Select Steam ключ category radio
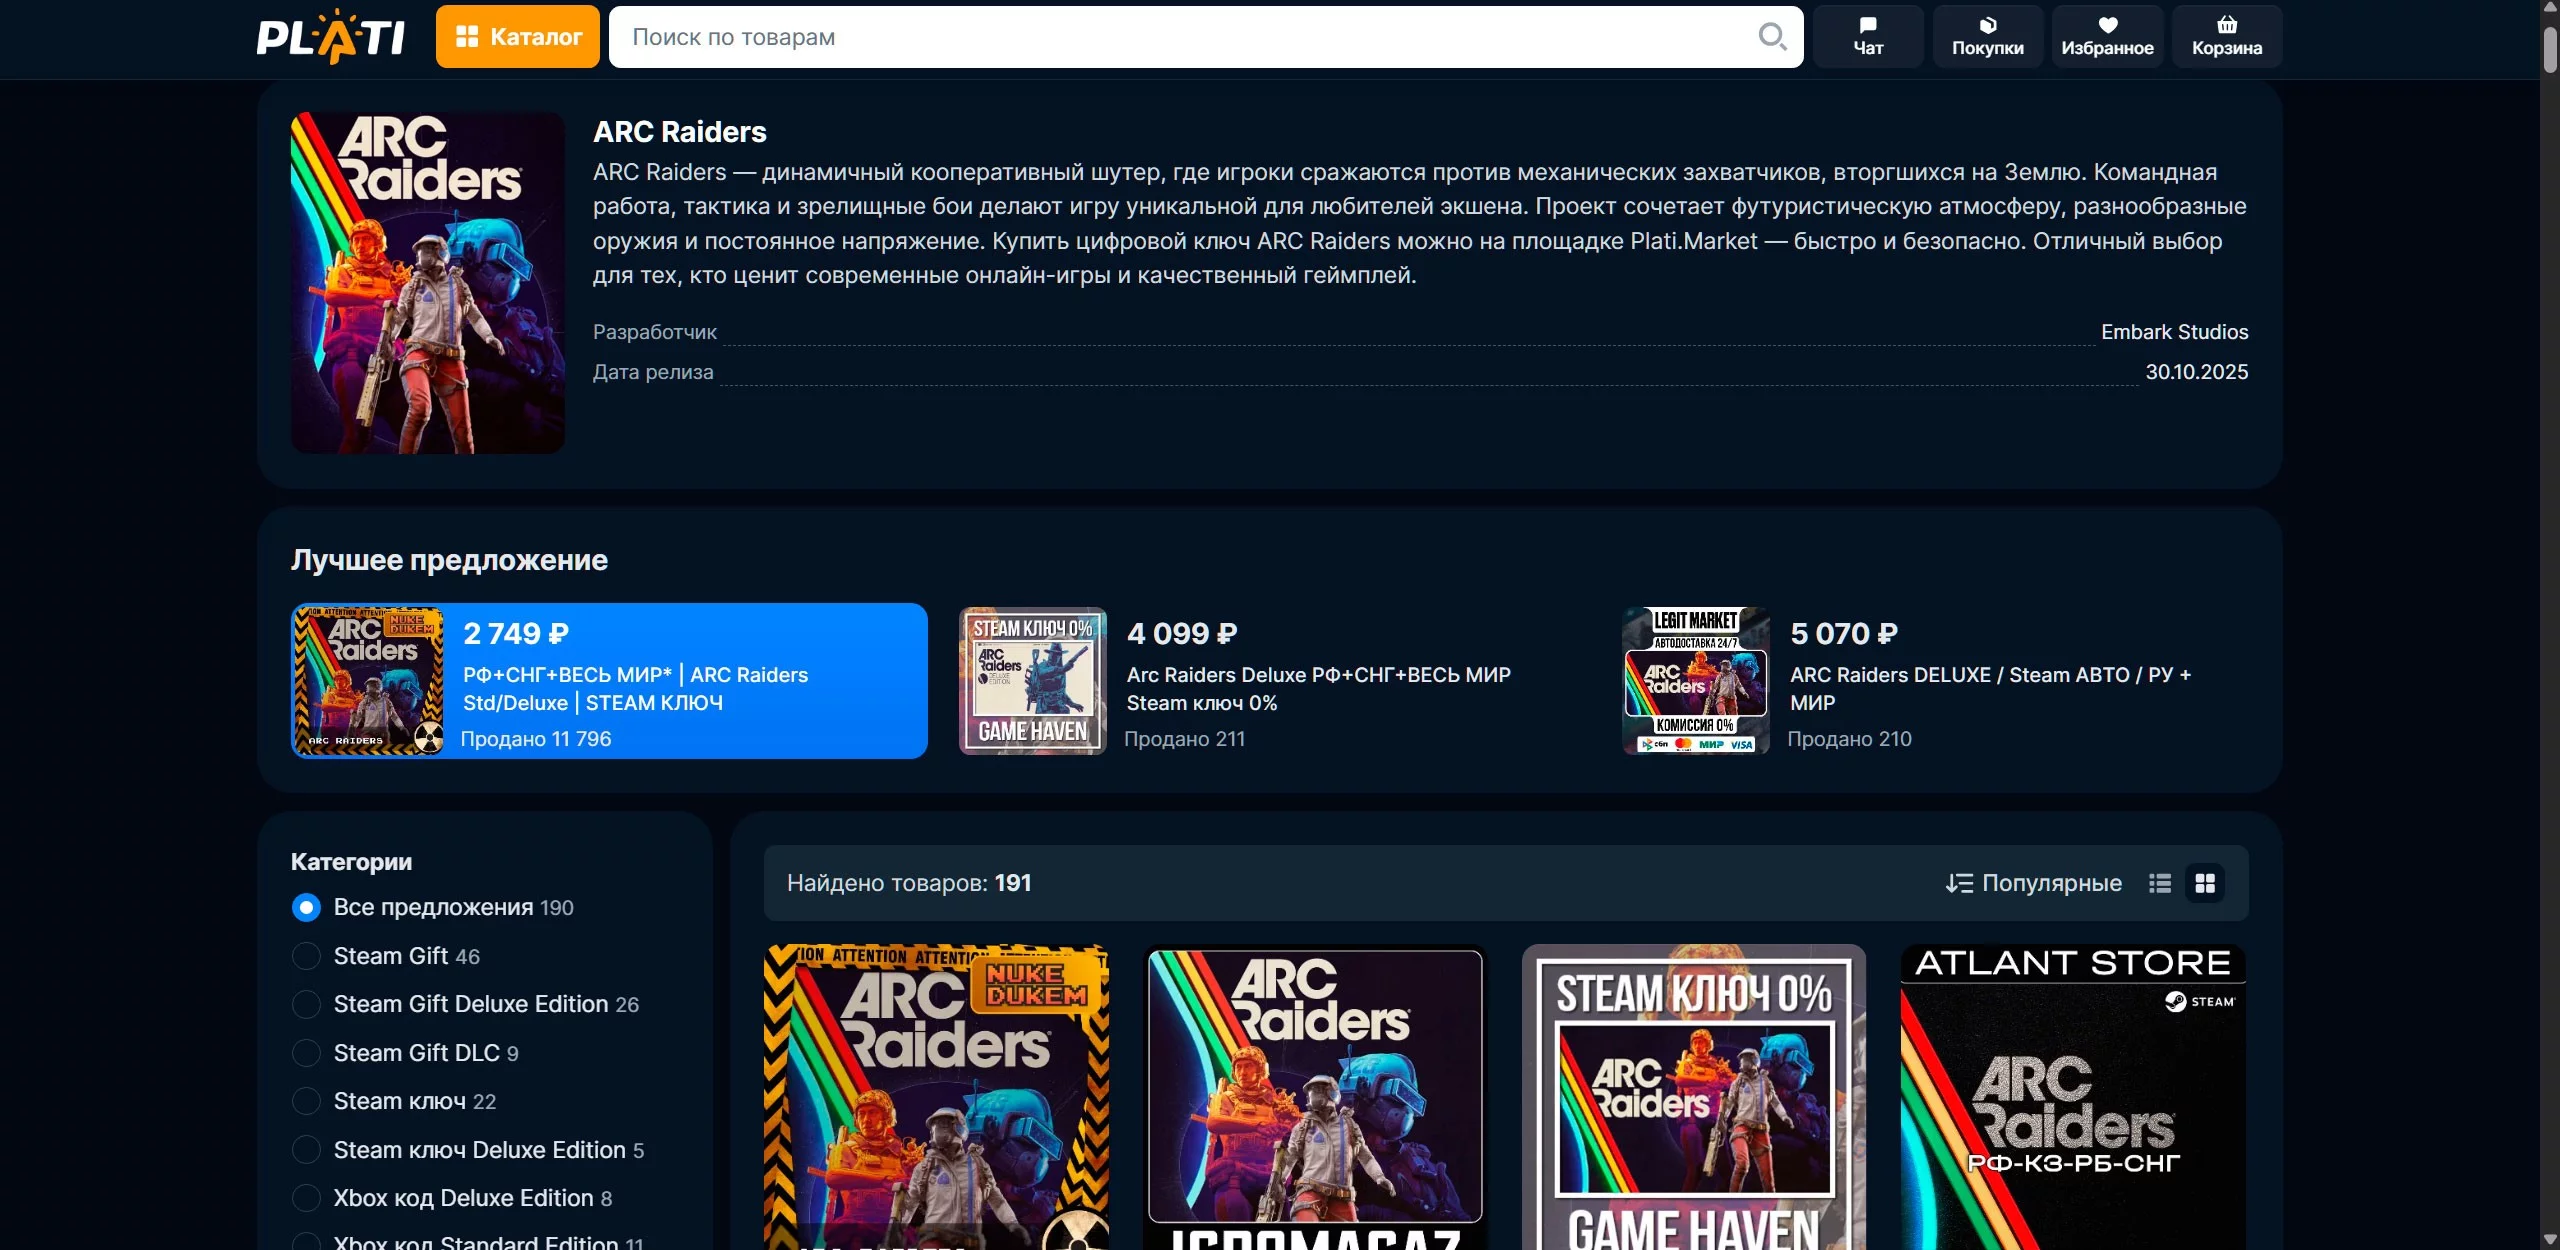Screen dimensions: 2560x1250 306,1101
